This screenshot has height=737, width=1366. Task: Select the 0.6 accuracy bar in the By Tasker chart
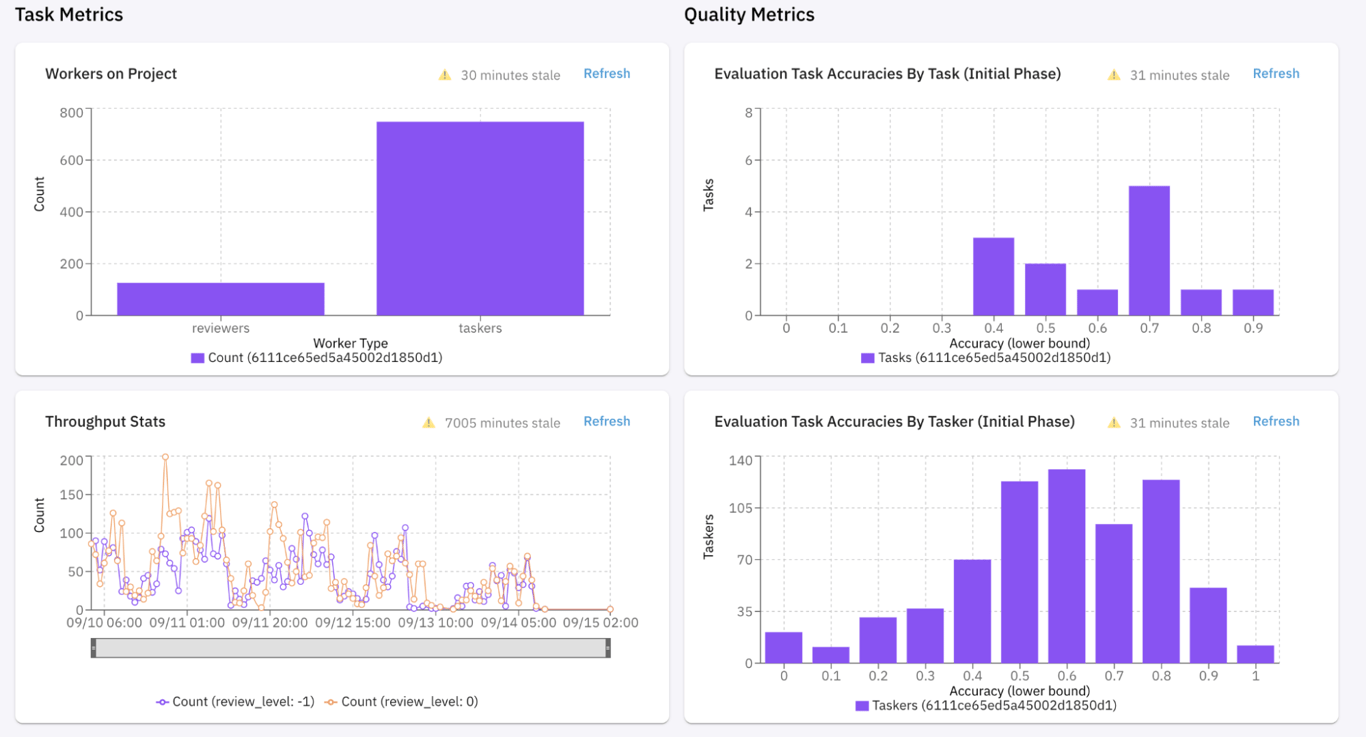coord(1066,566)
